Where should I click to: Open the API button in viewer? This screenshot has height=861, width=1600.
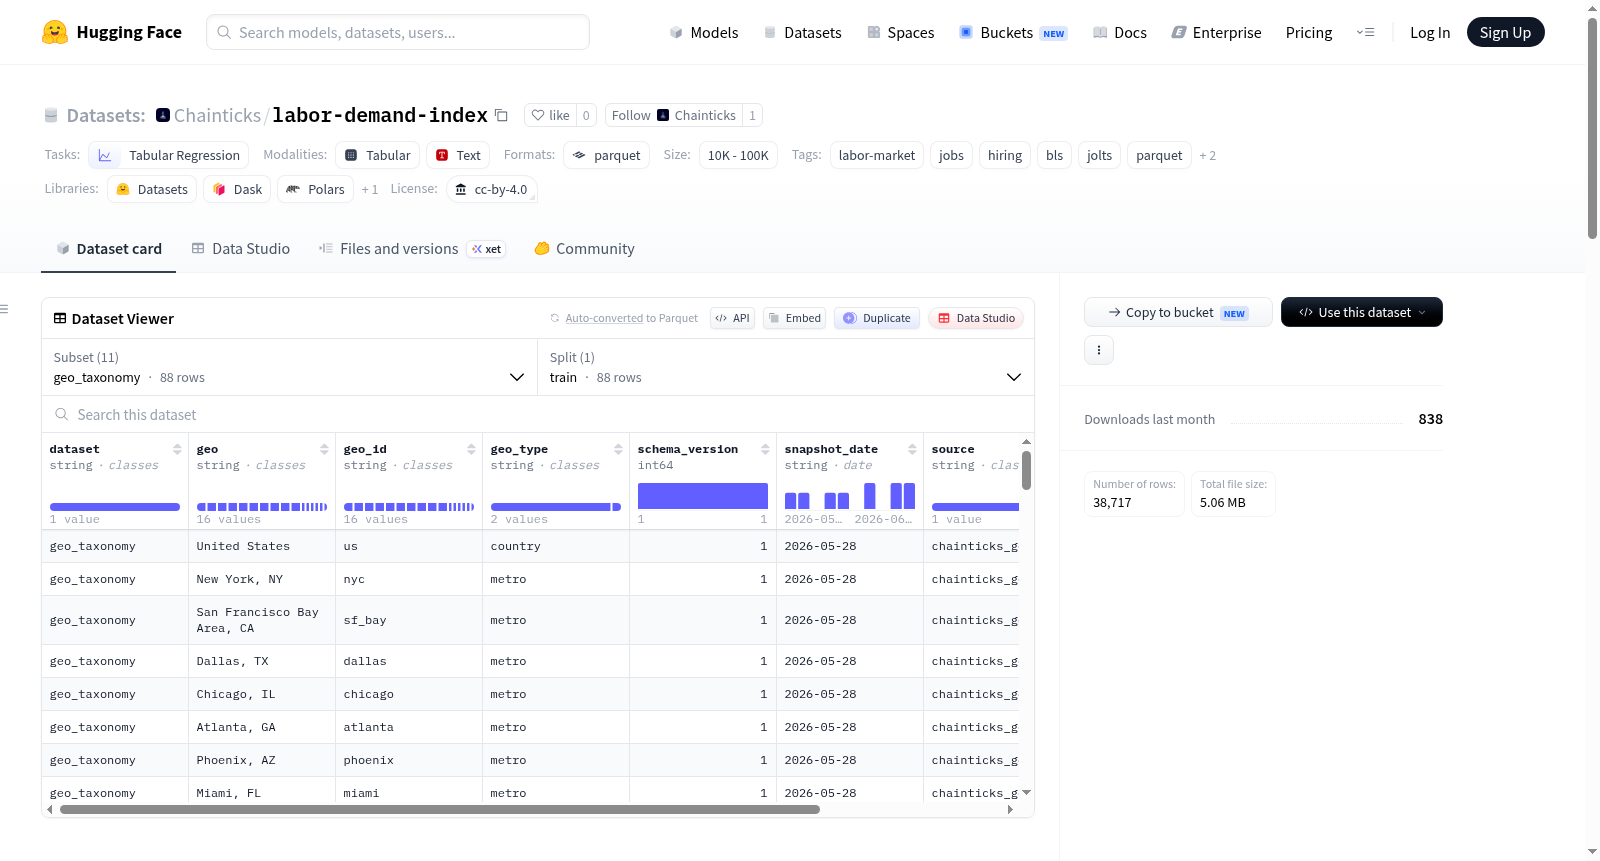pos(732,318)
